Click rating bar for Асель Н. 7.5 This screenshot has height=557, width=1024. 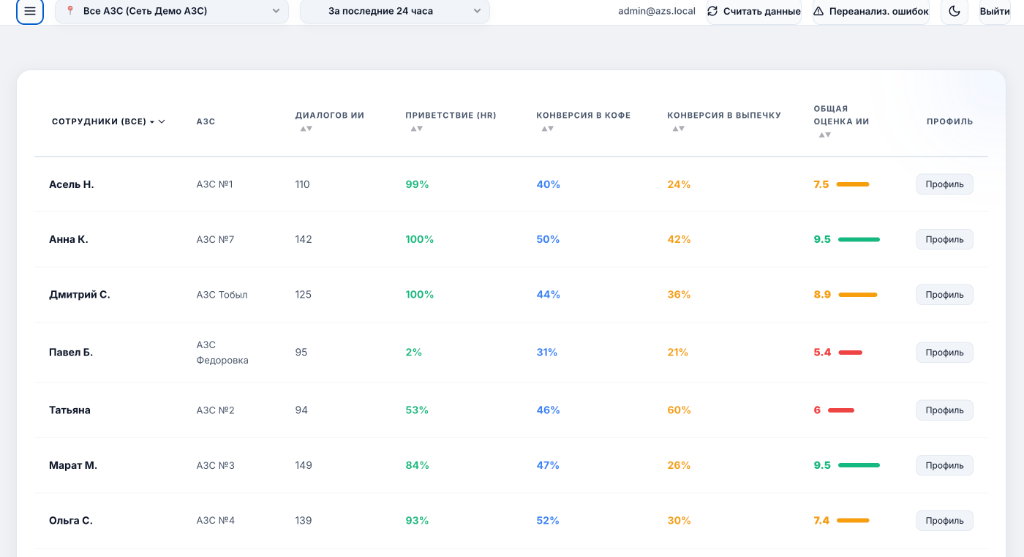tap(853, 184)
